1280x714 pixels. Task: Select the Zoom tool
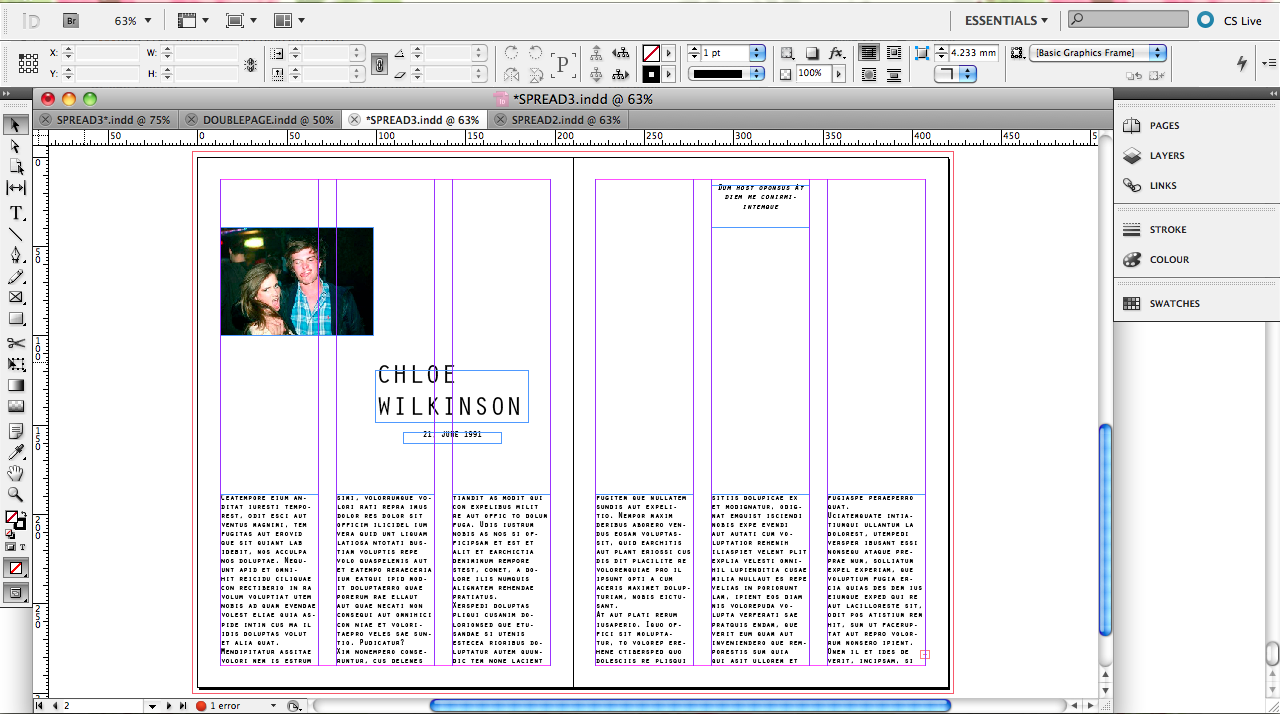pos(16,492)
